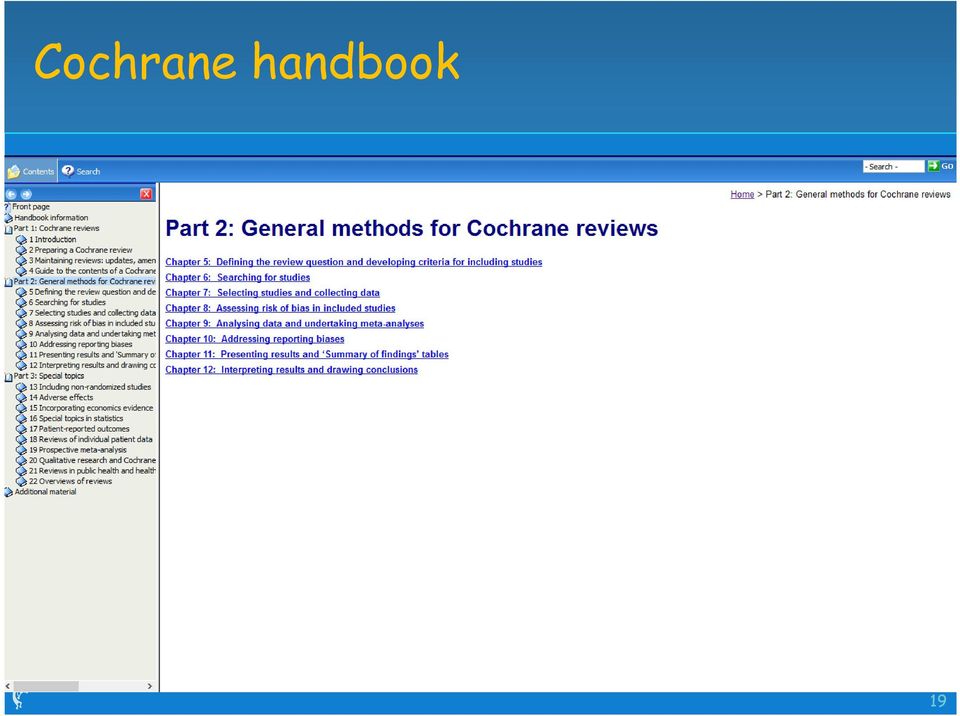
Task: Select Front page in the contents tree
Action: (x=31, y=207)
